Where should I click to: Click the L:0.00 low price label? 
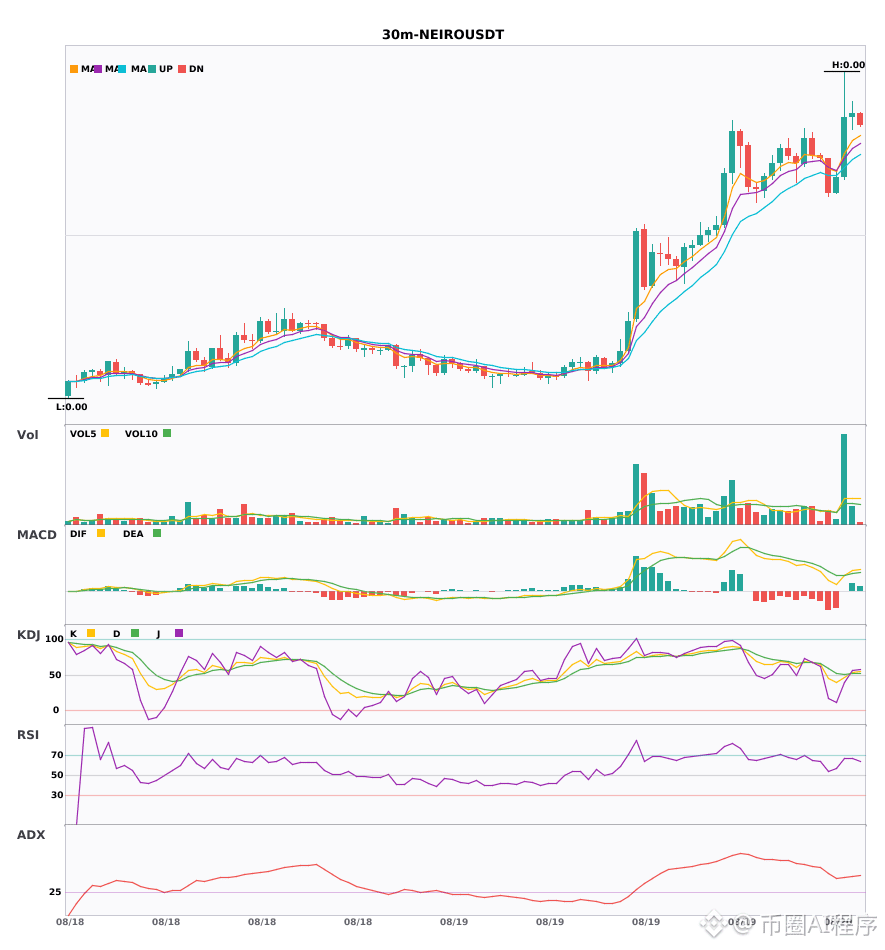(71, 407)
